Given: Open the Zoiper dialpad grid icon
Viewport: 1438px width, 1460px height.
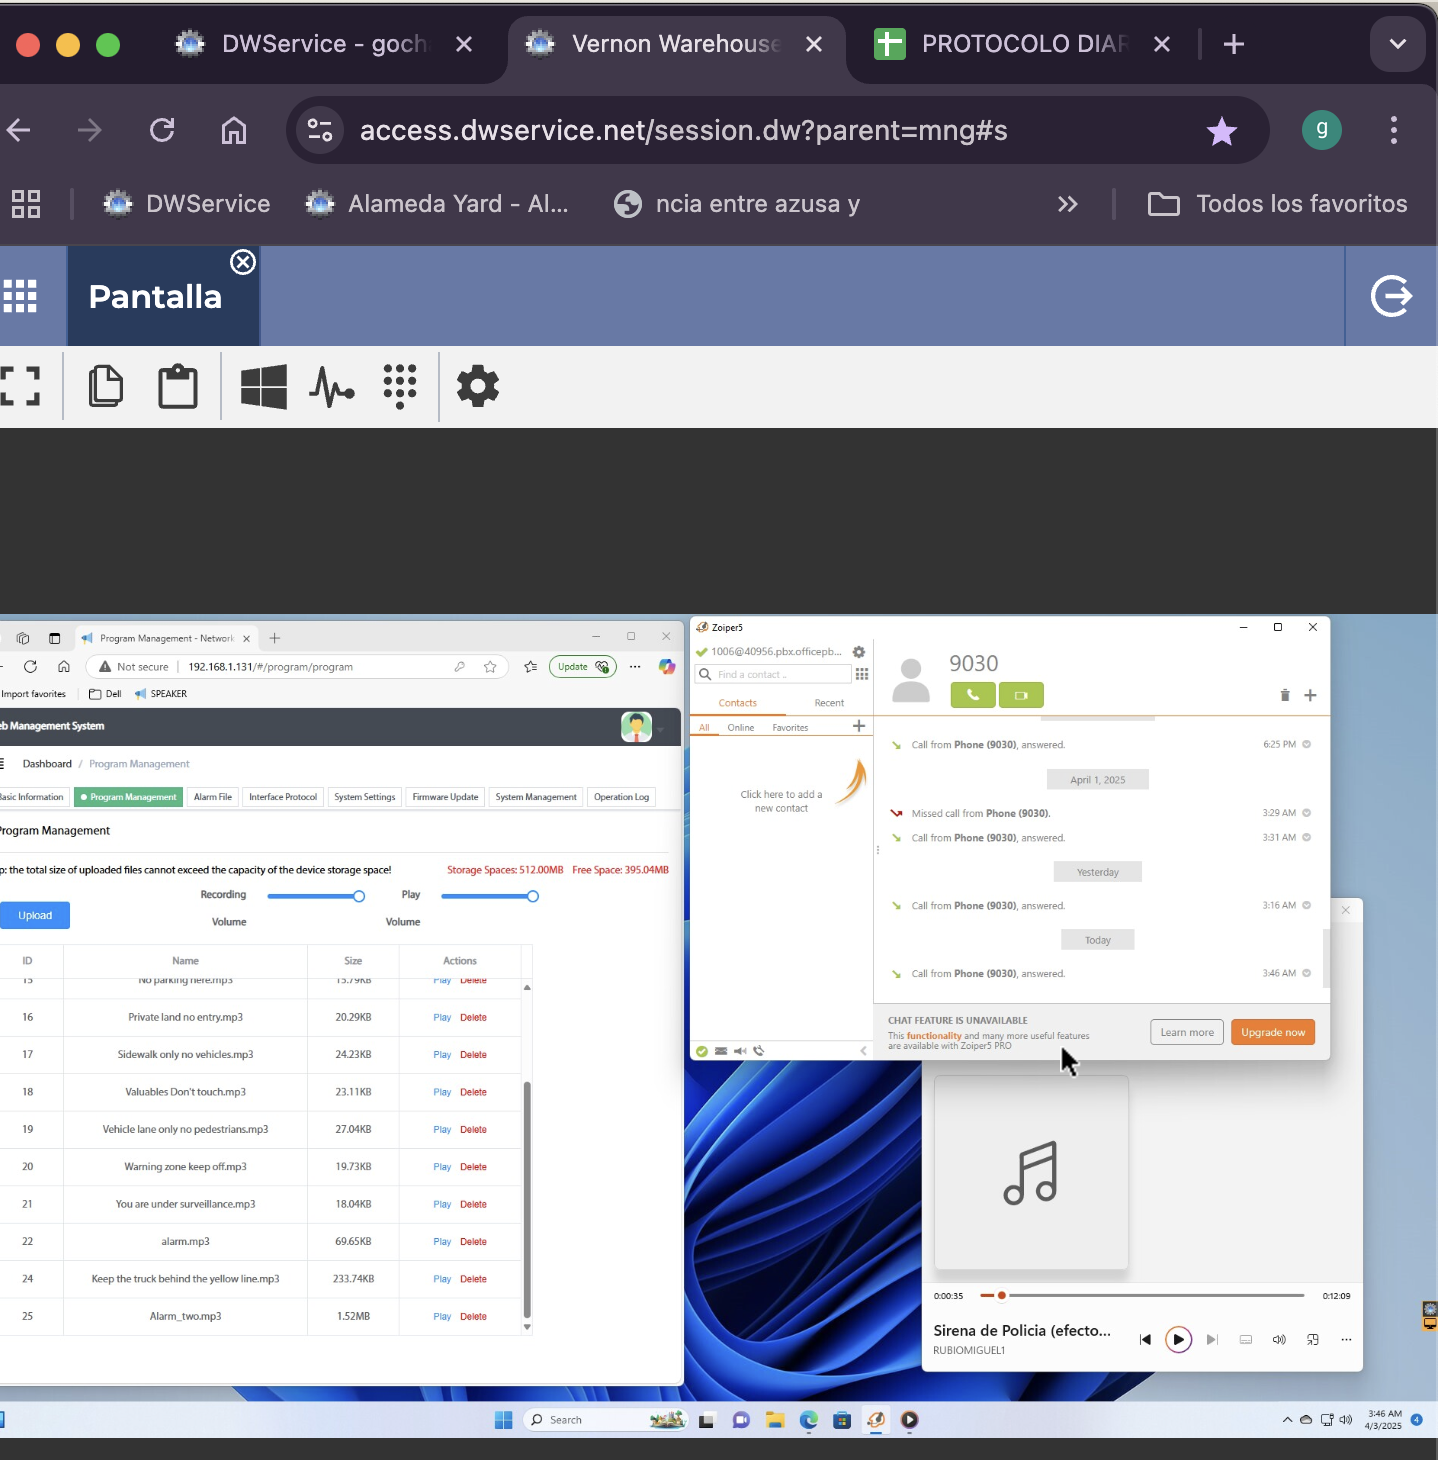Looking at the screenshot, I should tap(862, 674).
